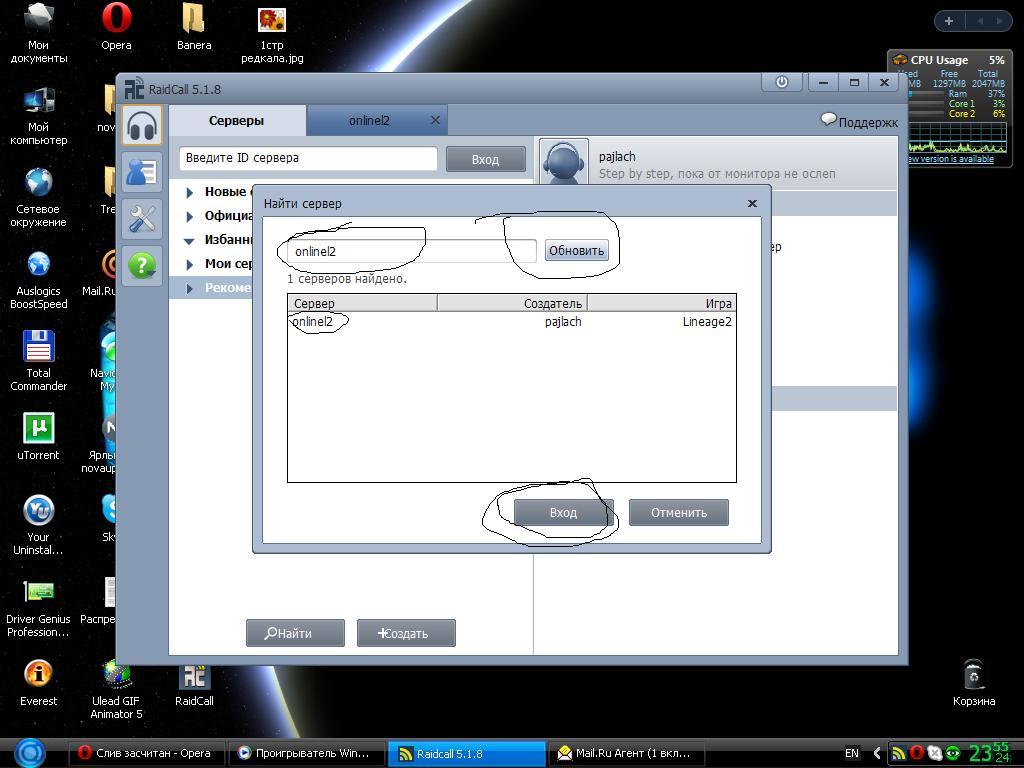This screenshot has width=1024, height=768.
Task: Expand the Рекоме recommended group
Action: (189, 288)
